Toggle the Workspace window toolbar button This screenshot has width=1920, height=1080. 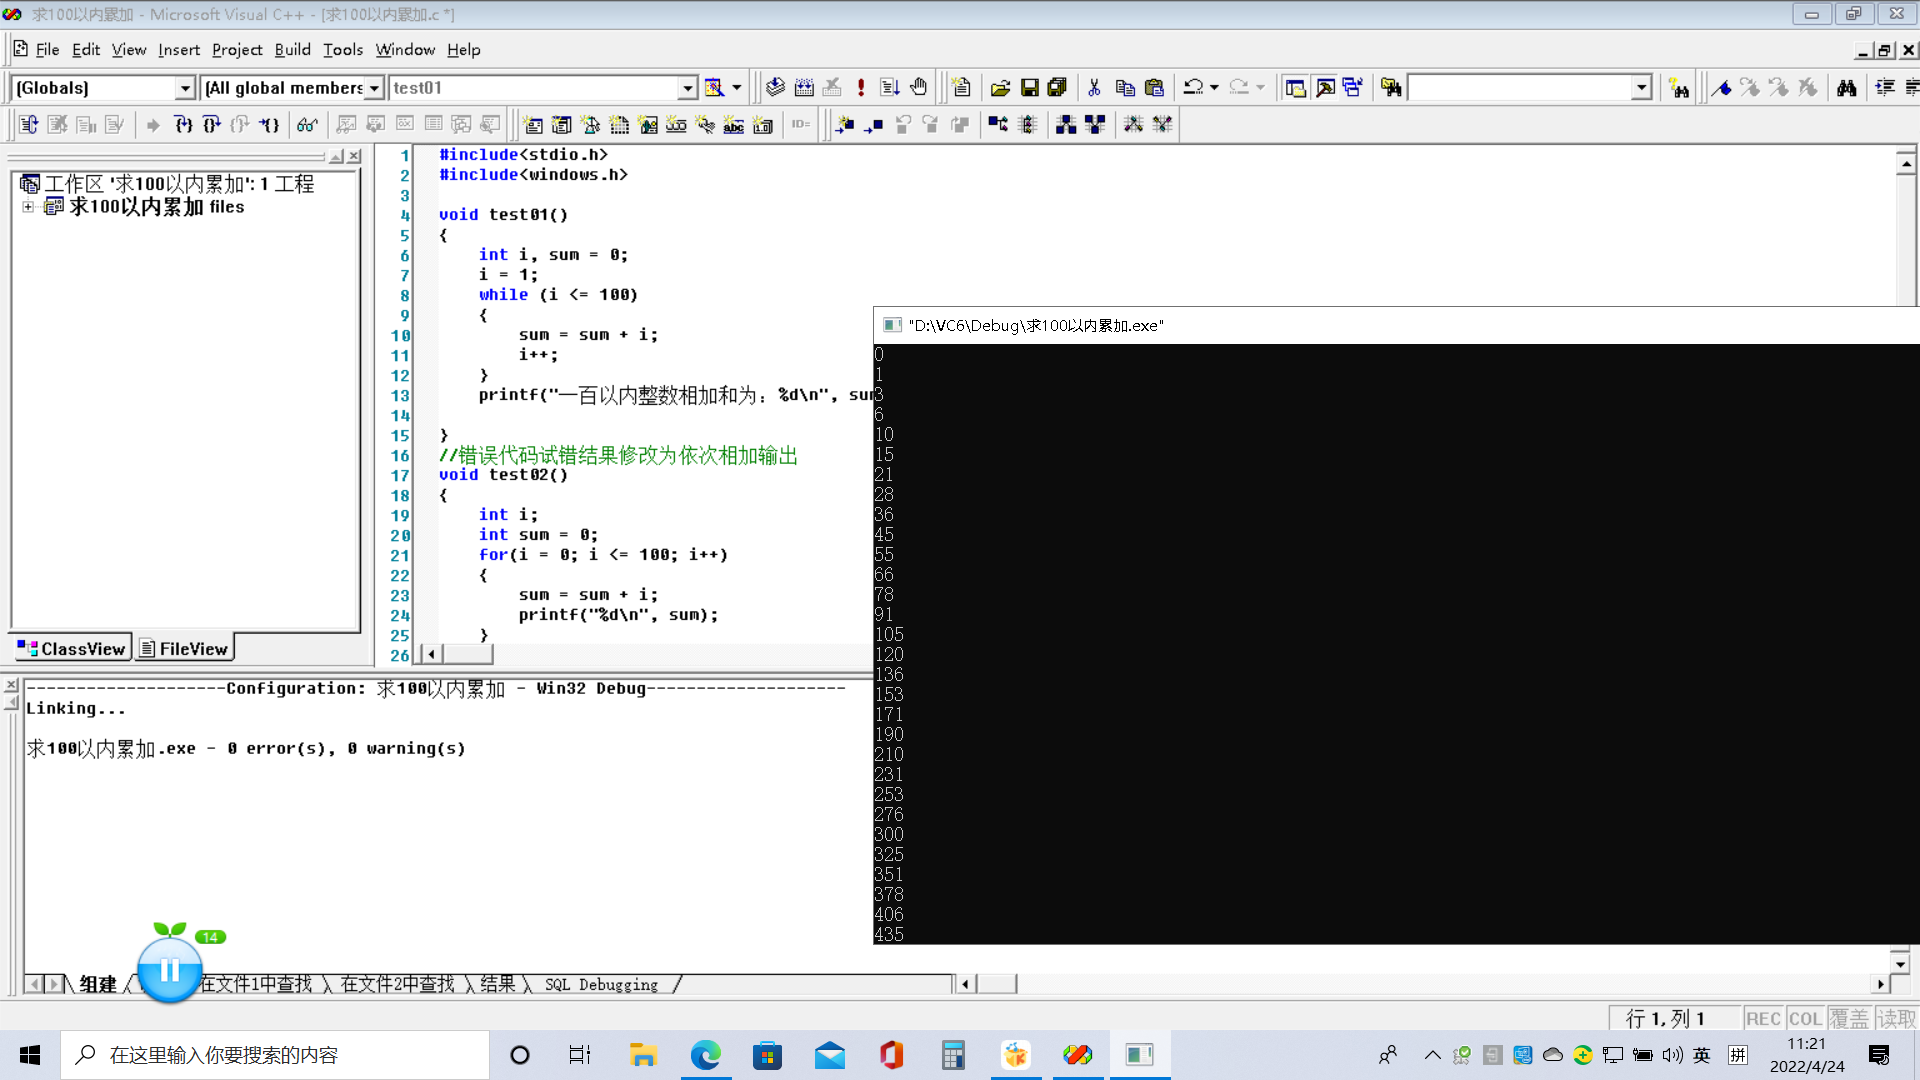pyautogui.click(x=1295, y=88)
